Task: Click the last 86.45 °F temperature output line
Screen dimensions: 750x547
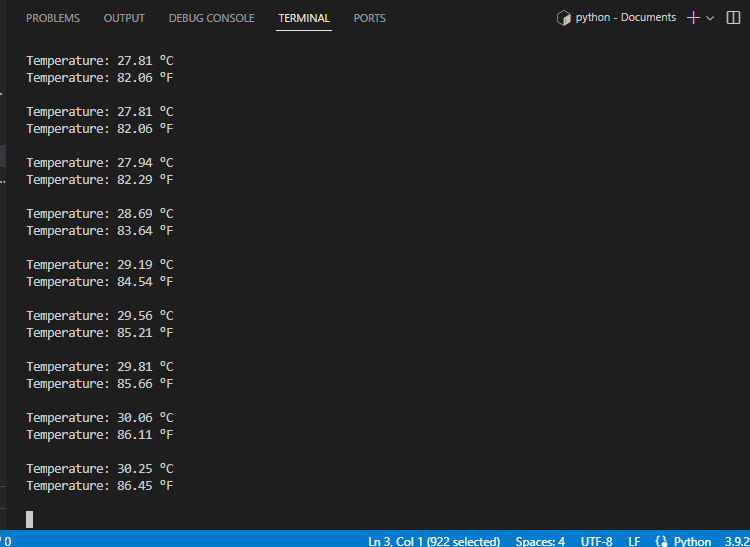Action: point(100,486)
